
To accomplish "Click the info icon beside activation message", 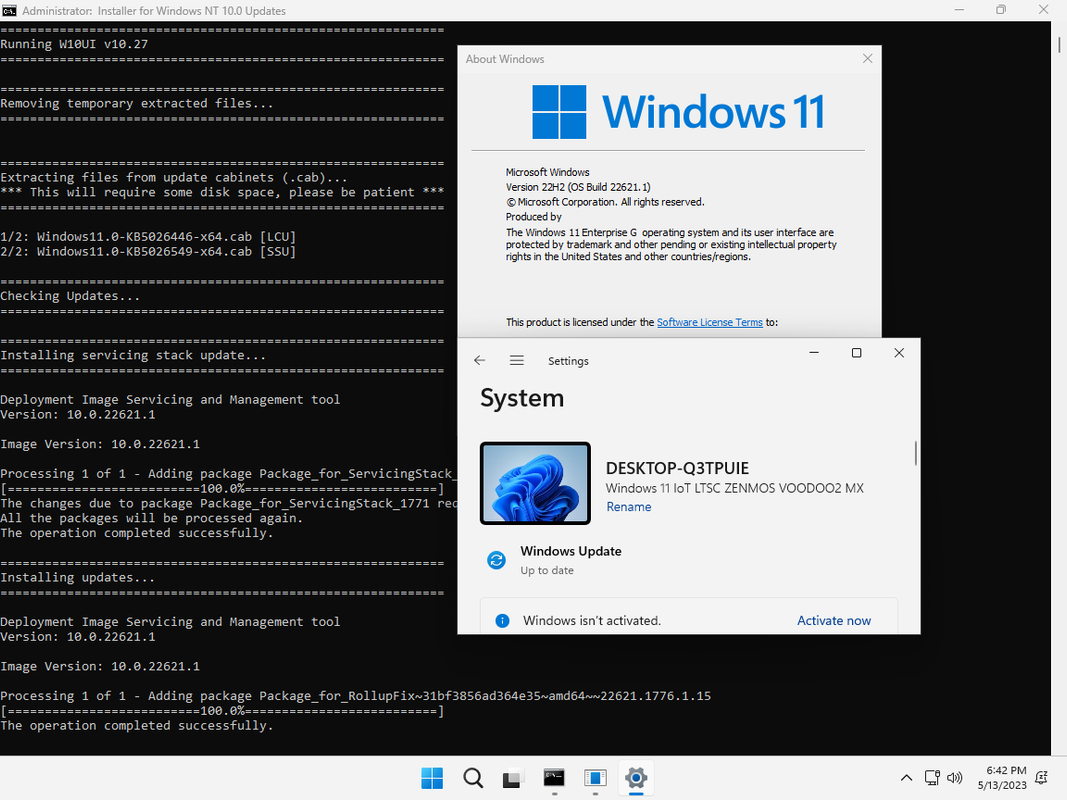I will click(502, 620).
